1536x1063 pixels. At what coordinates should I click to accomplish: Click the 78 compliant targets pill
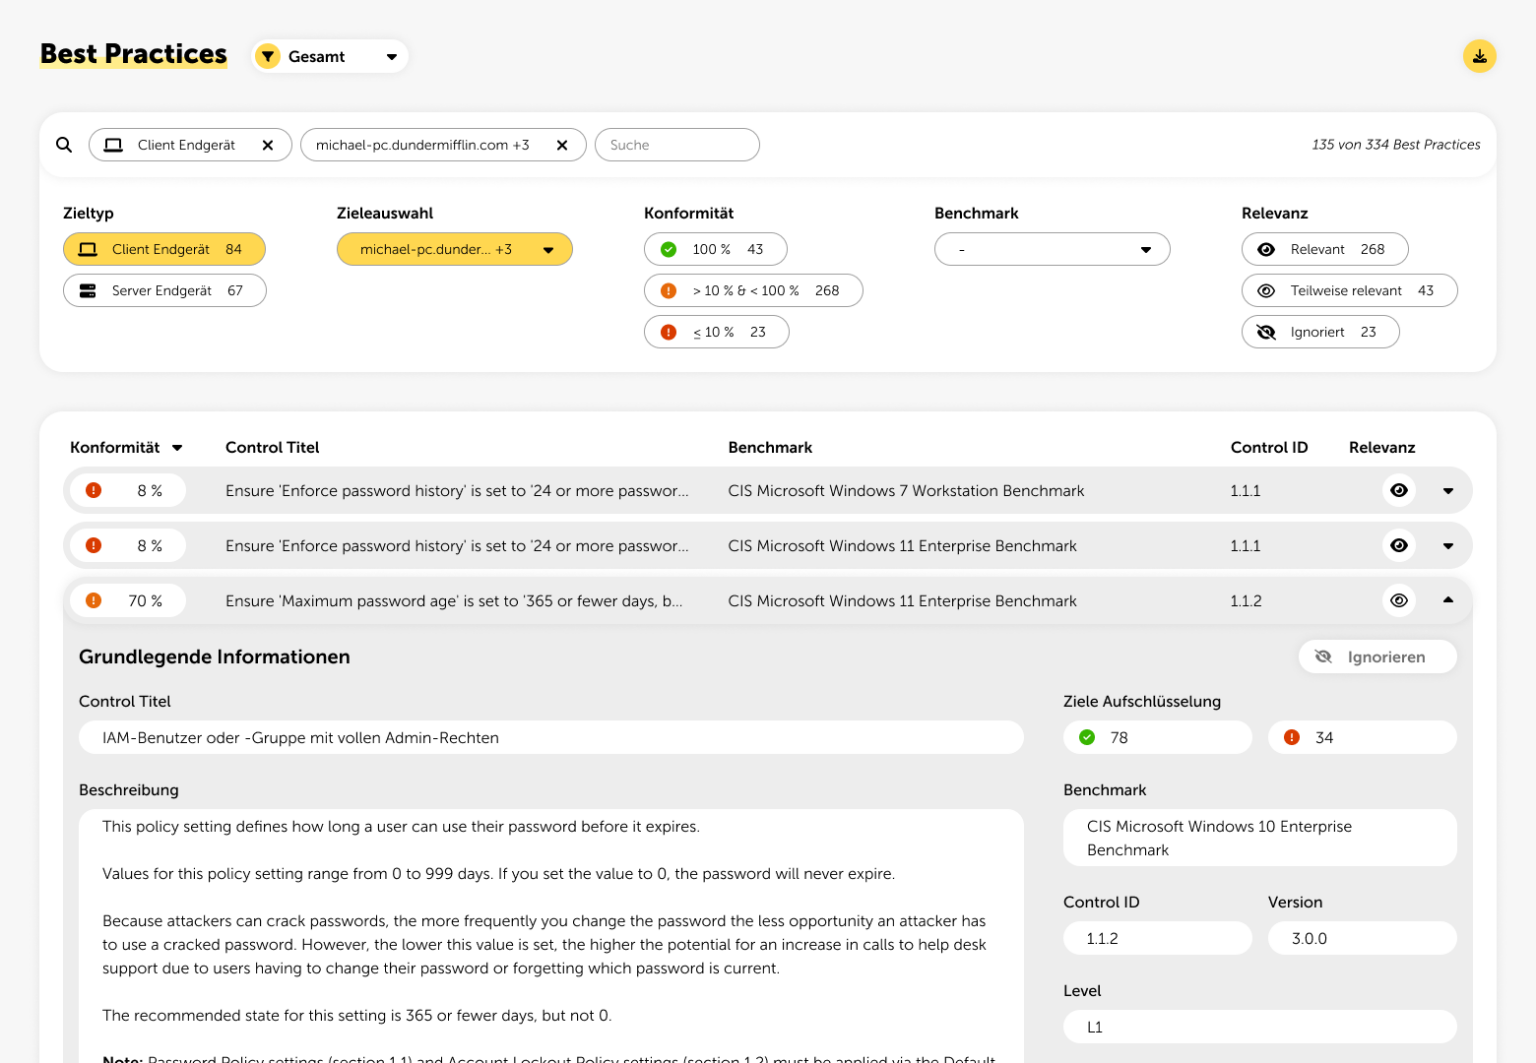[1157, 737]
